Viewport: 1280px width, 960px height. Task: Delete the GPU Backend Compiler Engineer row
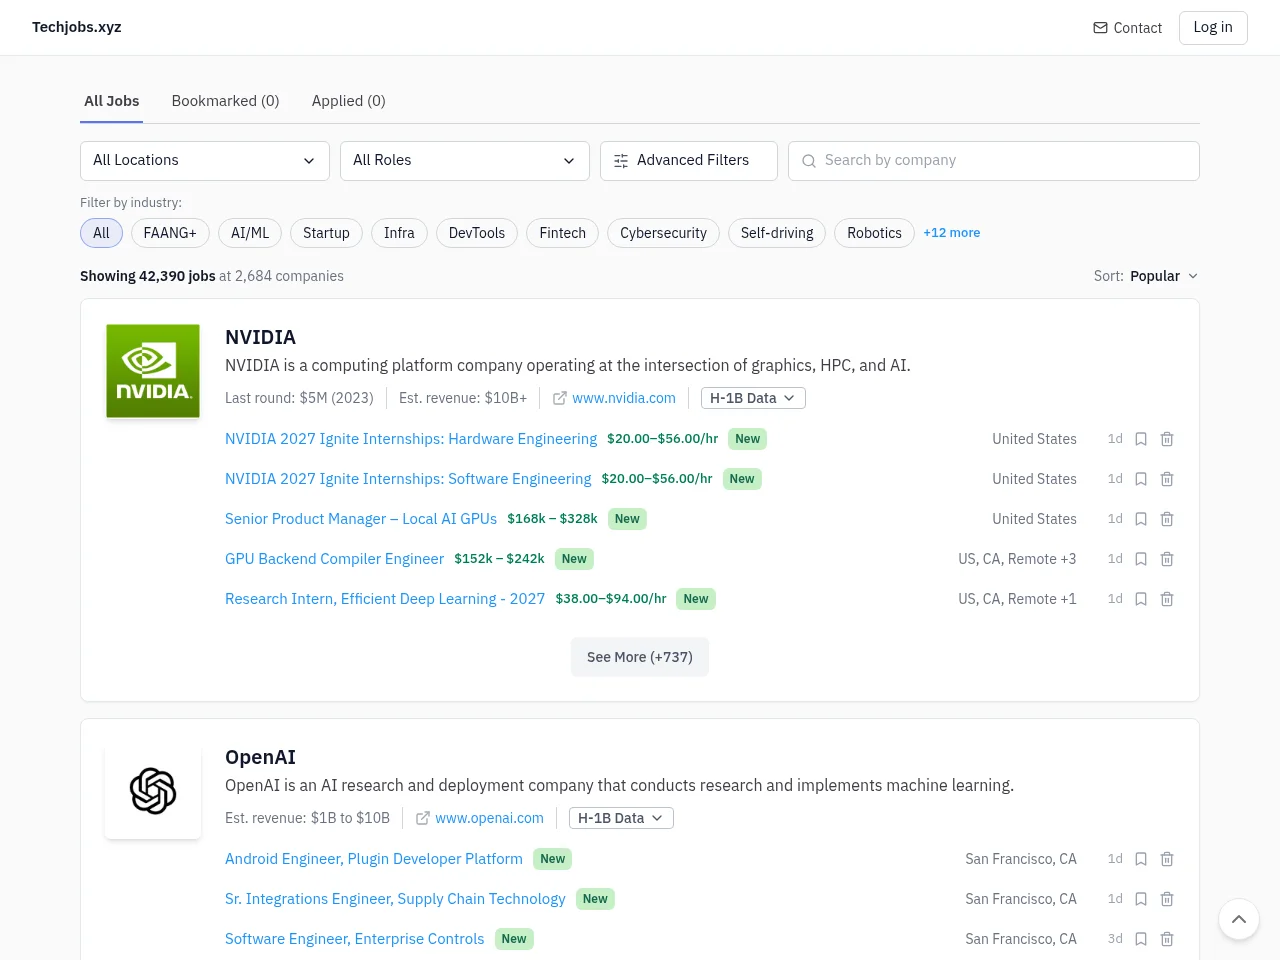click(1167, 559)
